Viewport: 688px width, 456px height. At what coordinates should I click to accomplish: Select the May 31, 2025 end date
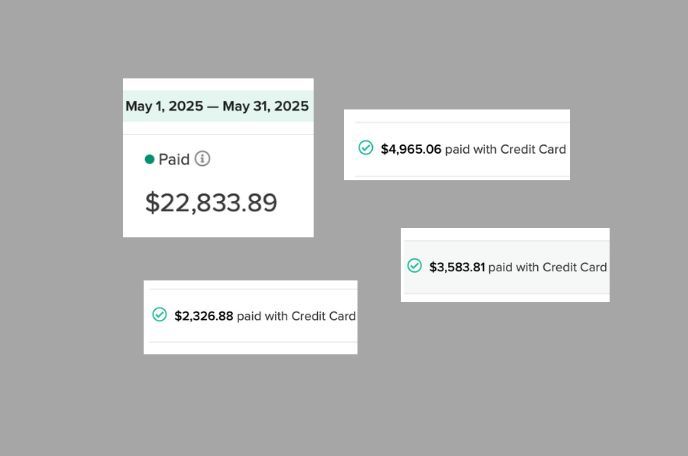tap(265, 106)
